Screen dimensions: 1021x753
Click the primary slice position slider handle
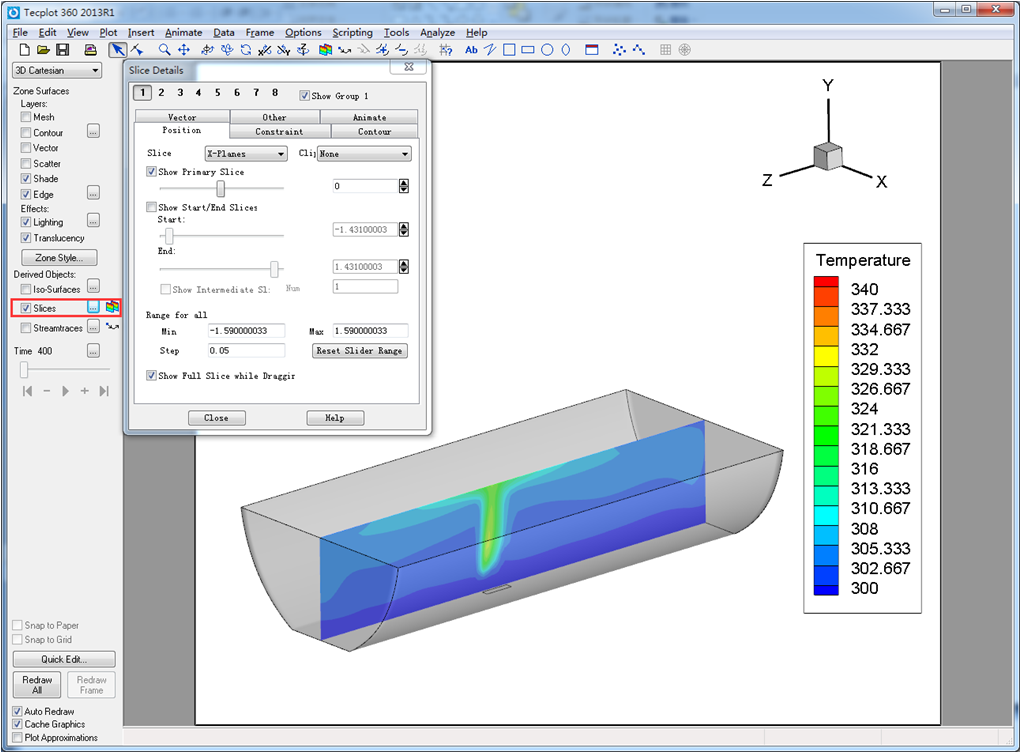[x=221, y=188]
